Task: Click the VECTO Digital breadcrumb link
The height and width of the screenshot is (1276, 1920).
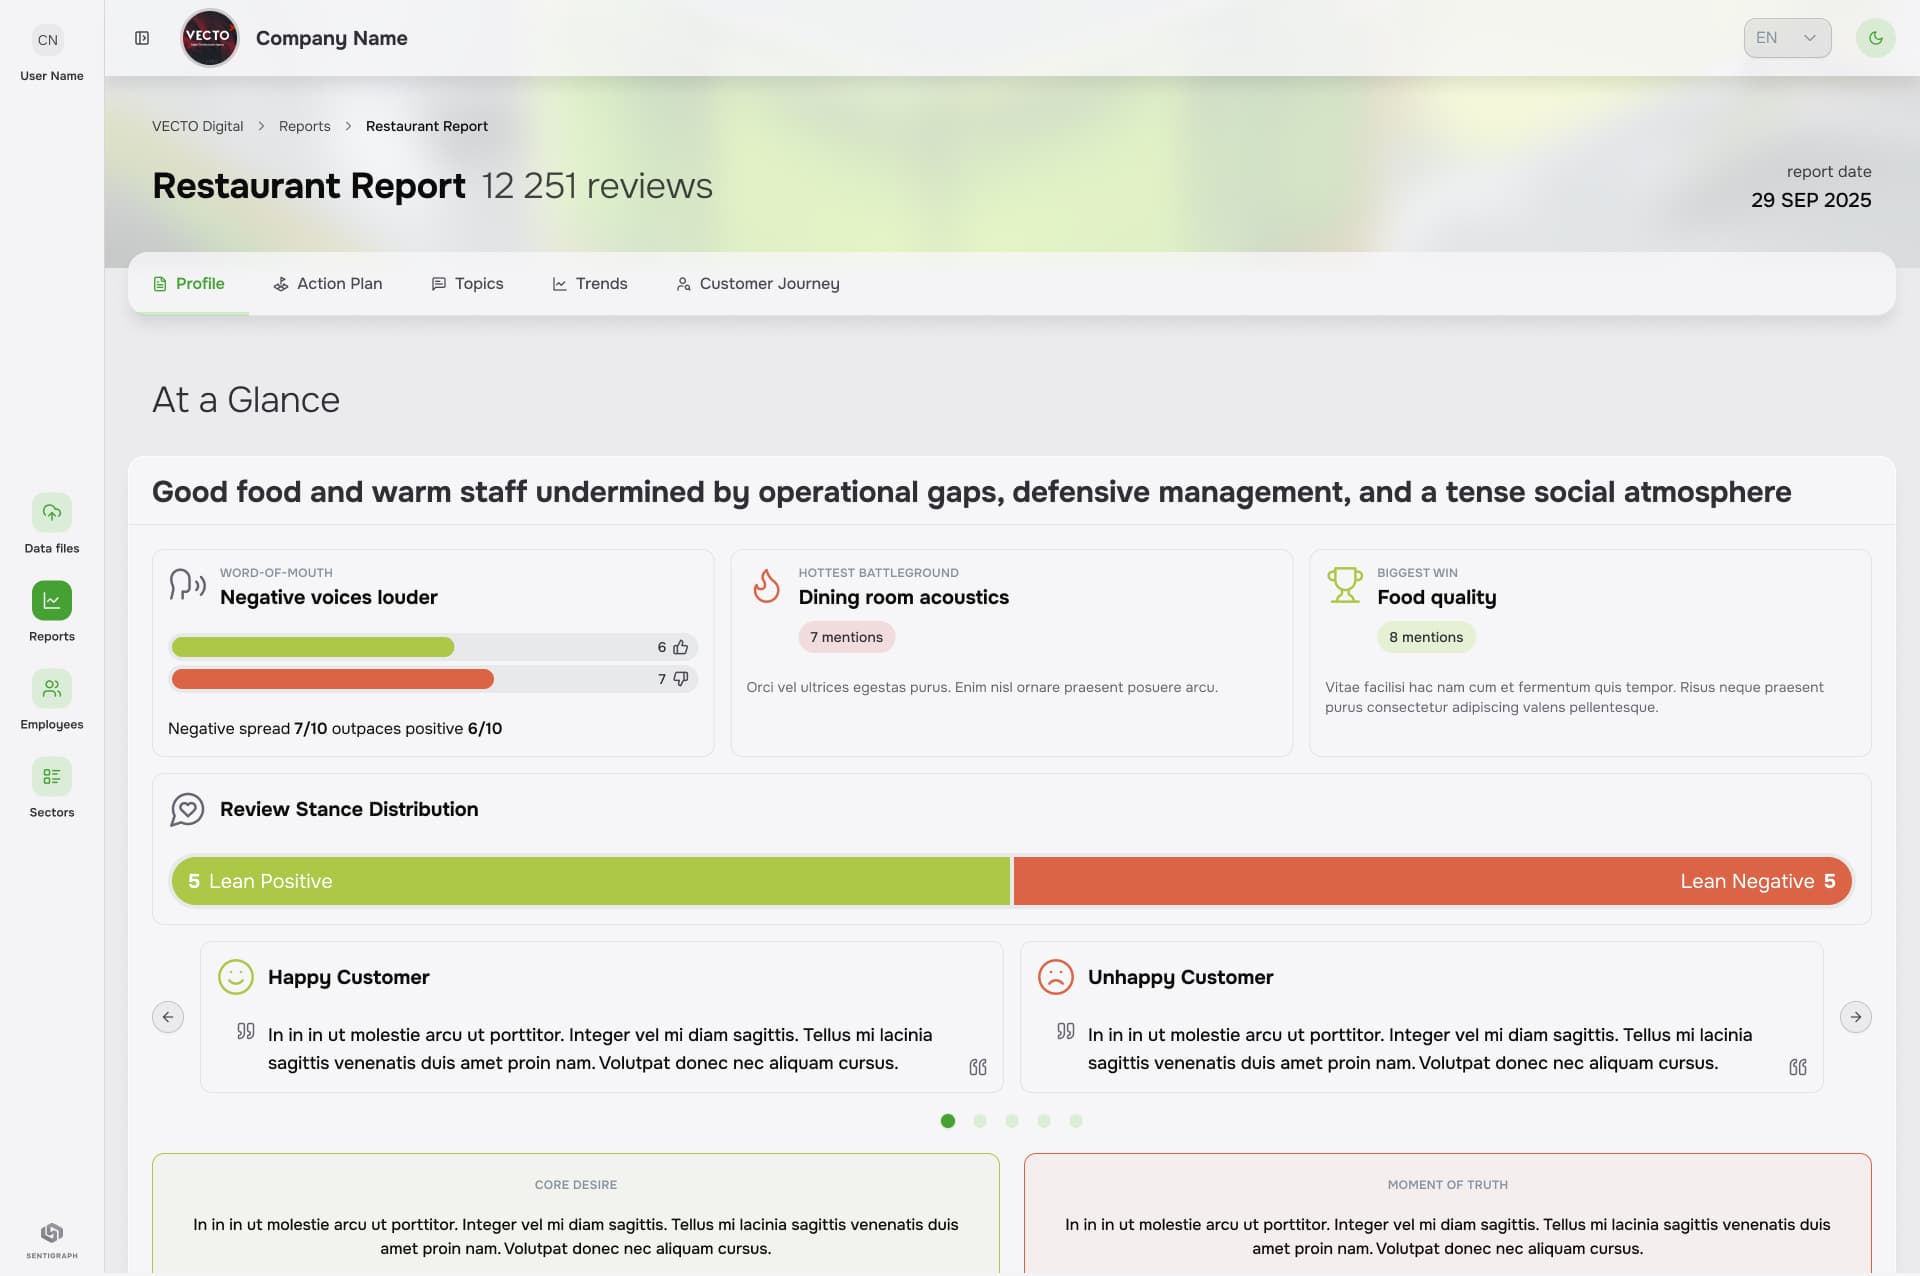Action: point(197,126)
